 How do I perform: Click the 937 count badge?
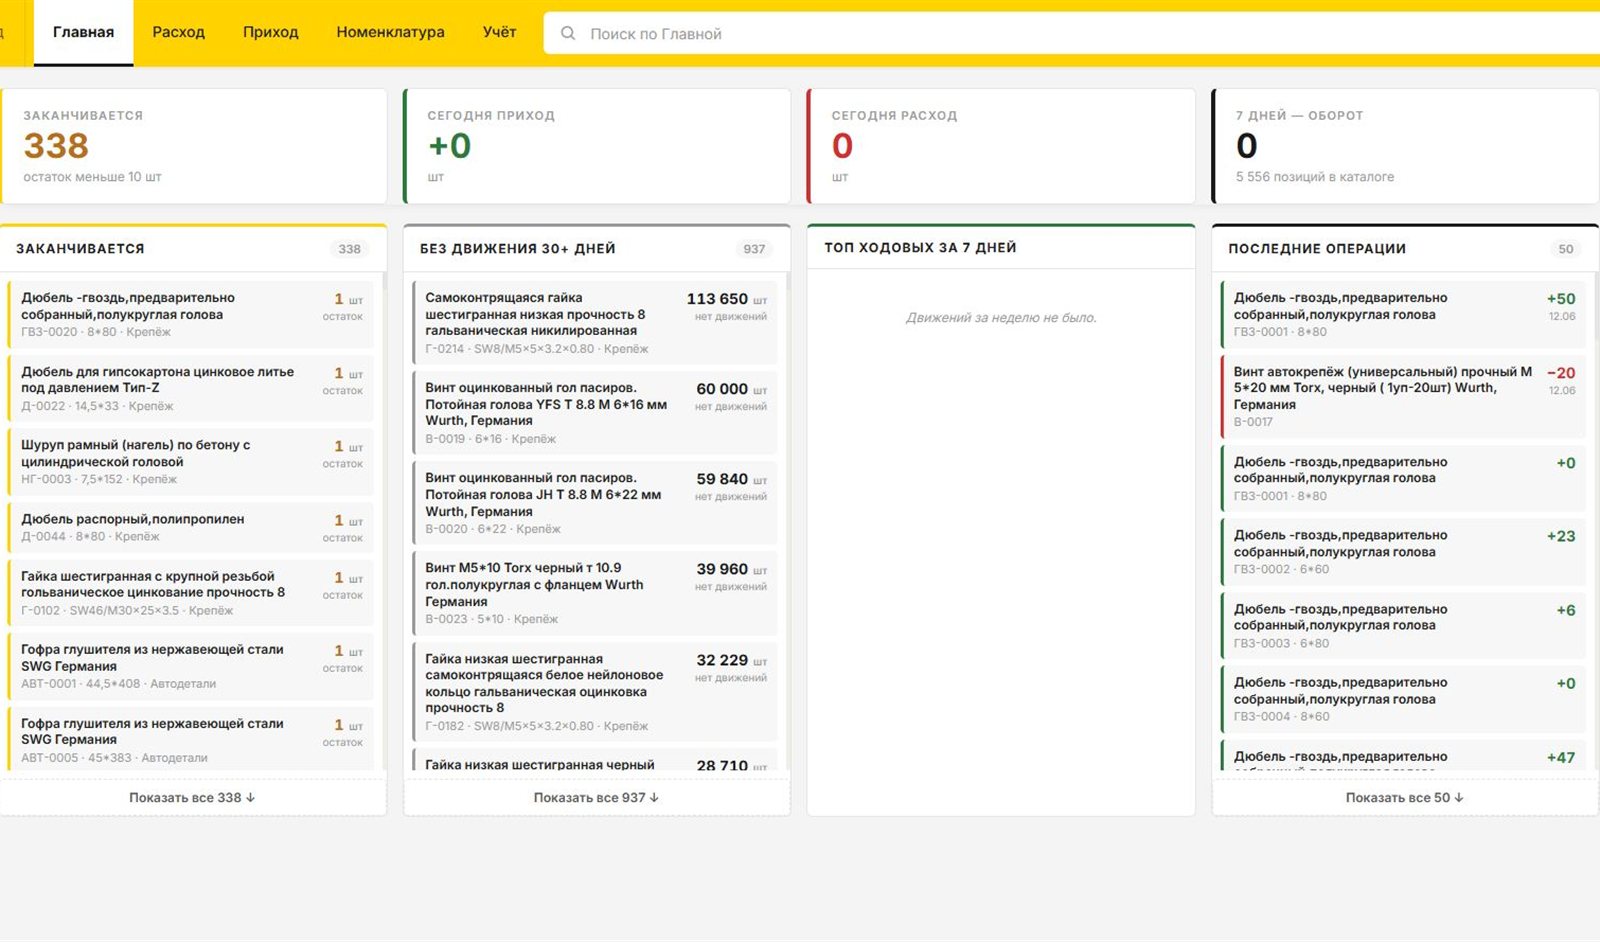[x=754, y=249]
